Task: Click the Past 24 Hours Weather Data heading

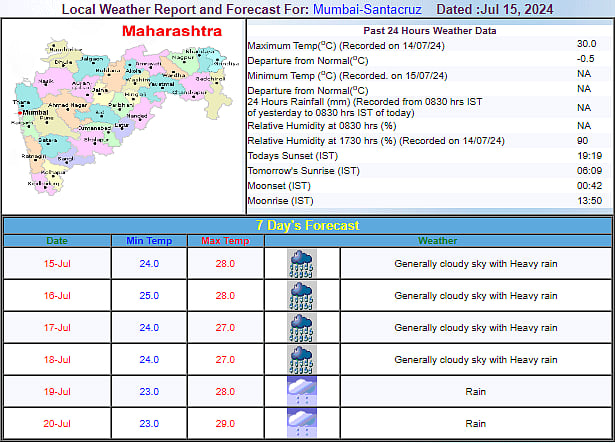Action: click(x=427, y=31)
